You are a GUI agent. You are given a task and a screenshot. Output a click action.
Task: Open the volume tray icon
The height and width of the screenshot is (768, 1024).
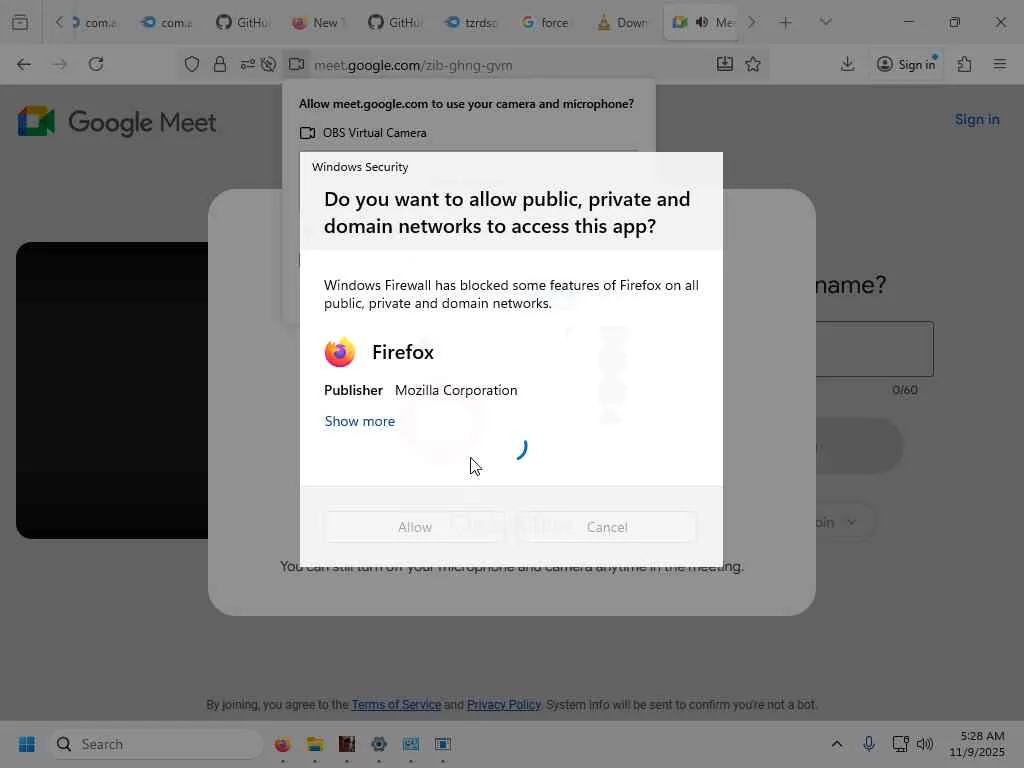click(x=925, y=744)
